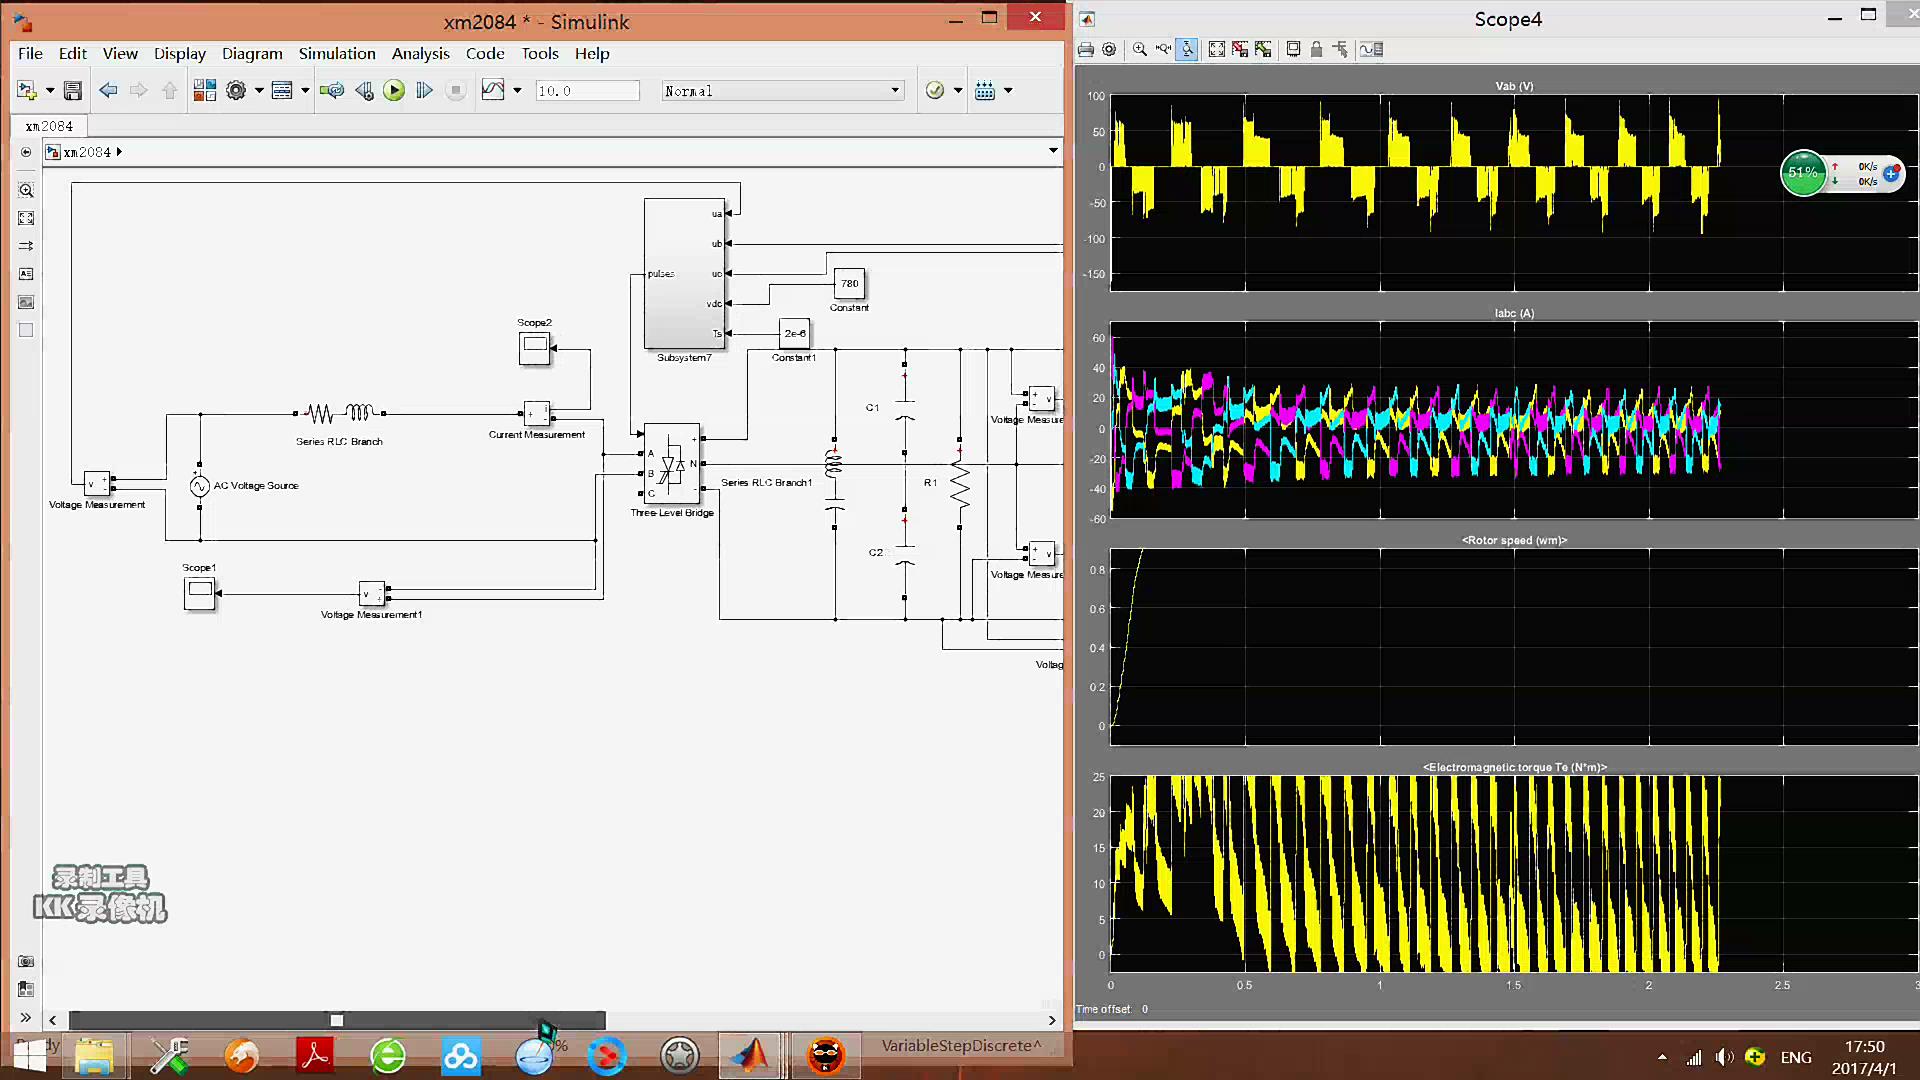
Task: Click the scrollbar right arrow
Action: coord(1052,1020)
